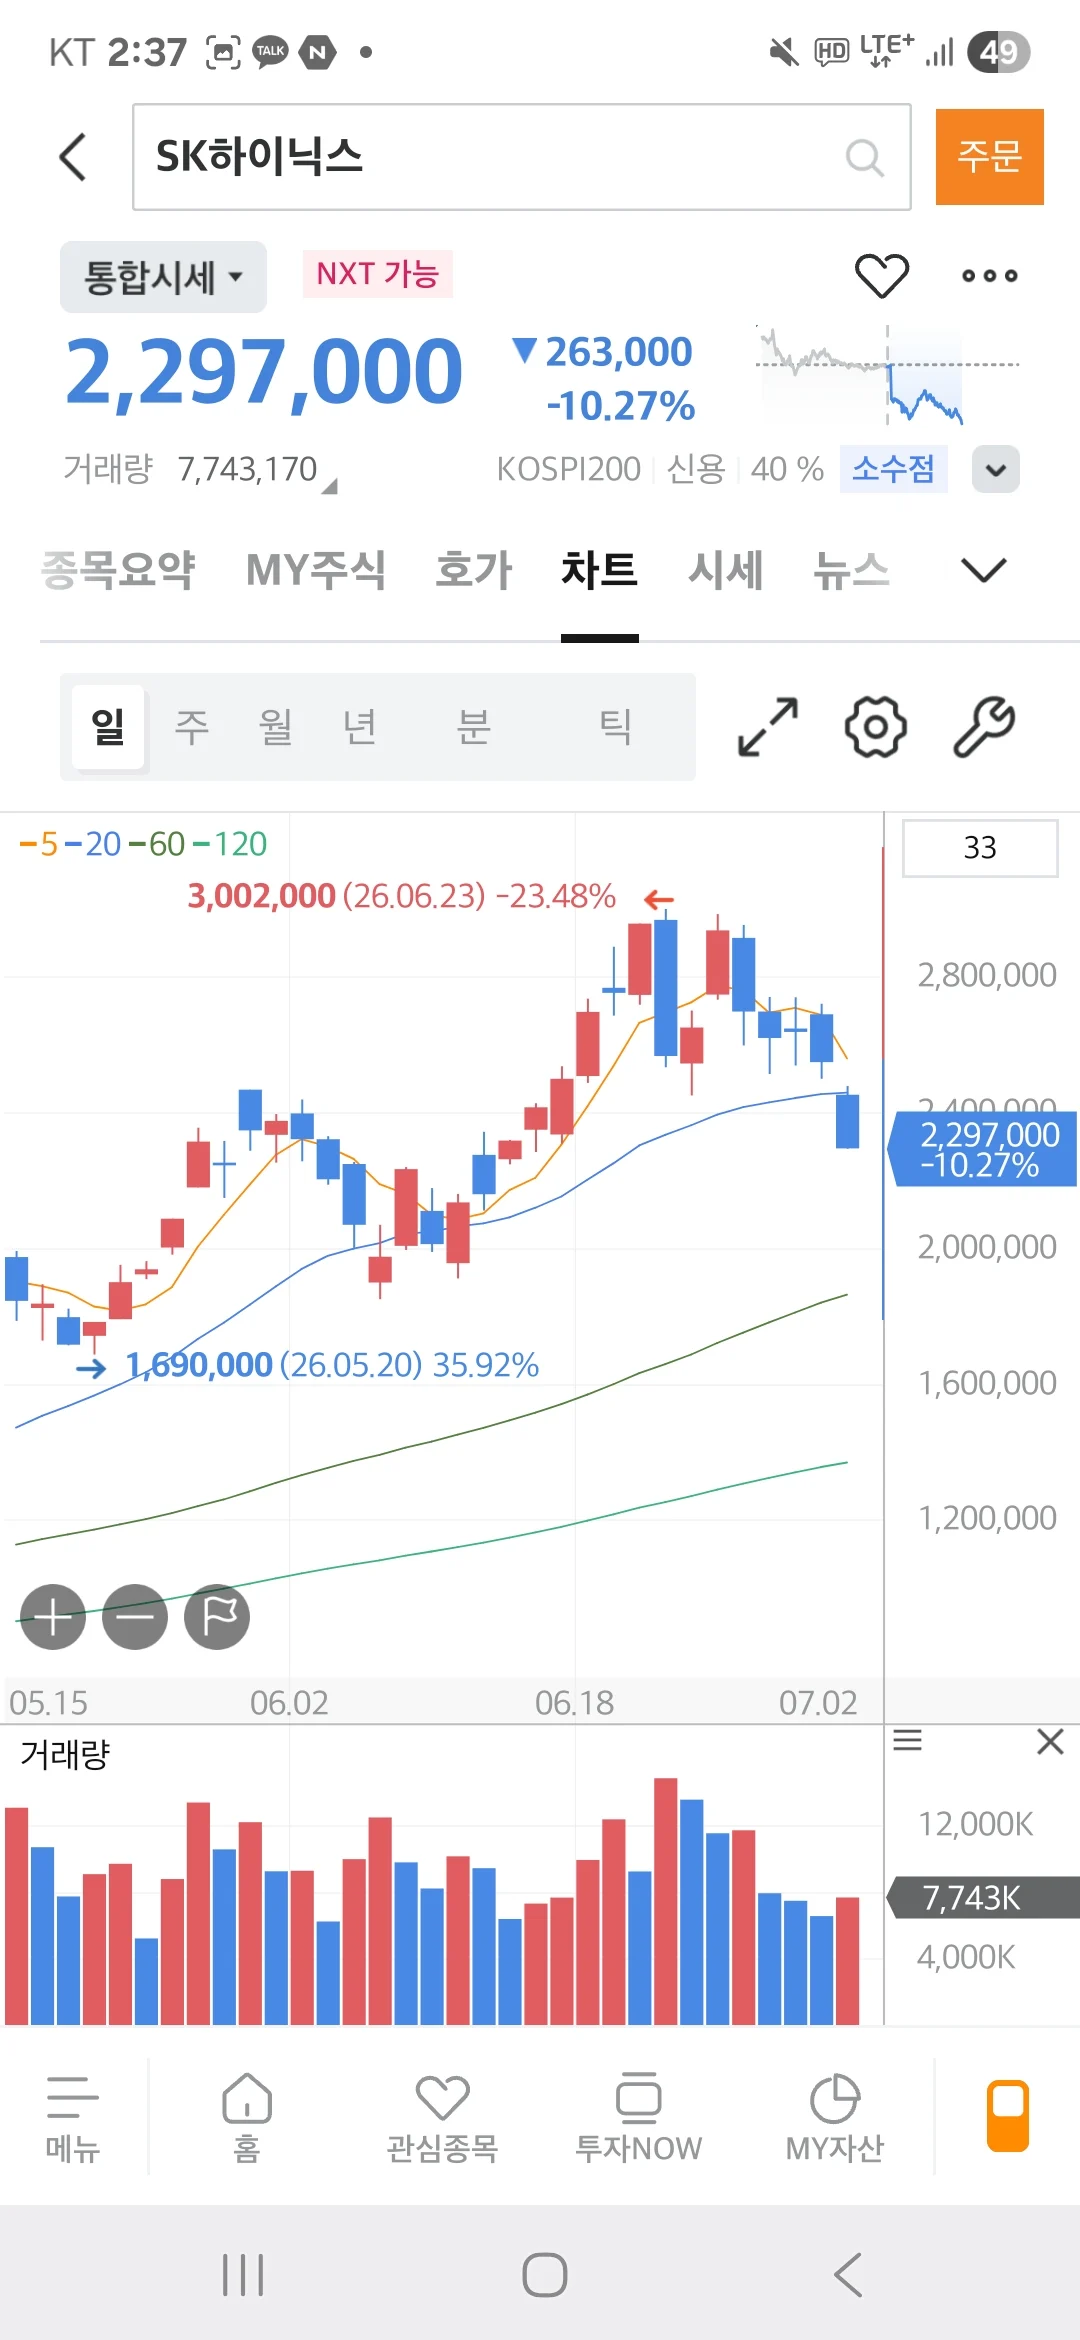Screen dimensions: 1080x2340
Task: Switch to 시세 tab
Action: tap(726, 570)
